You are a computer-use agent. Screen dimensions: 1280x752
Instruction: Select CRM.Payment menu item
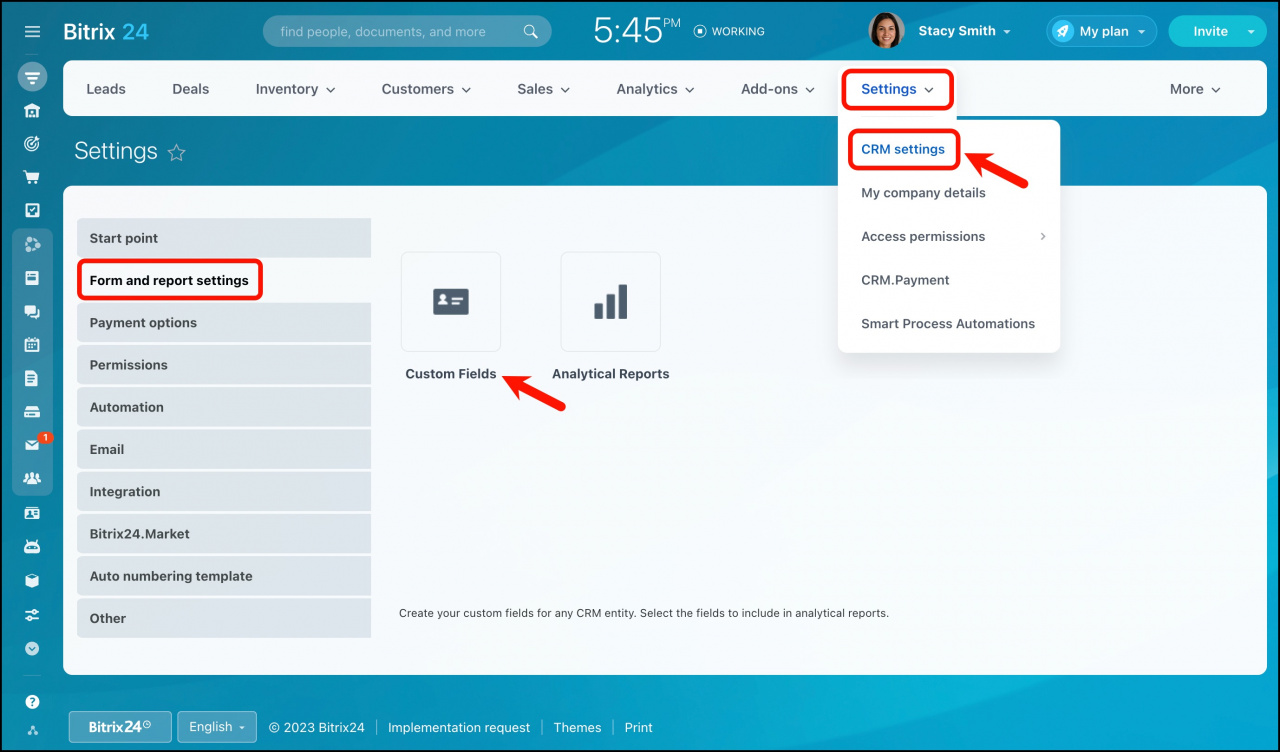pos(905,280)
